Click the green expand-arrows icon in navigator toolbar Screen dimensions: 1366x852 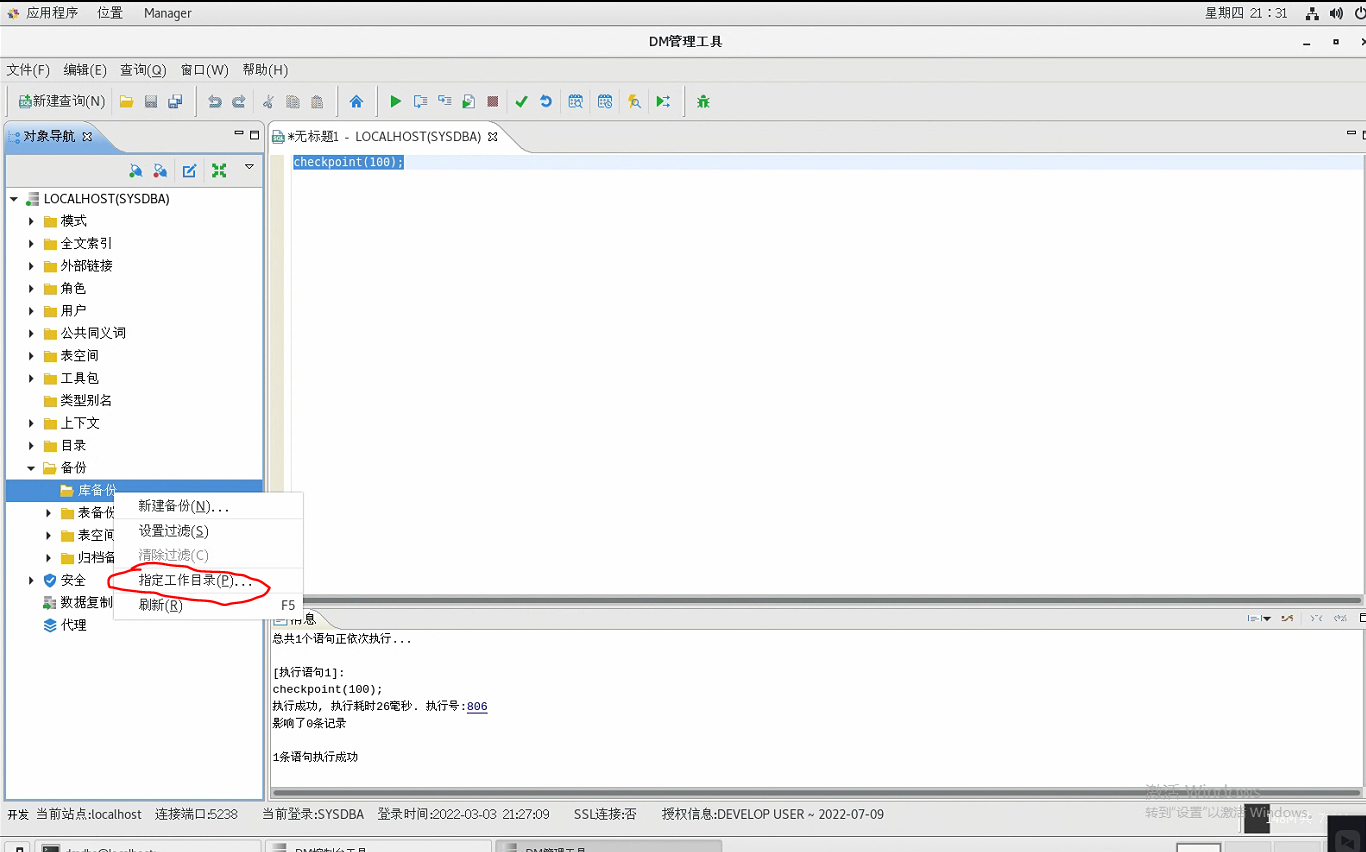tap(219, 171)
